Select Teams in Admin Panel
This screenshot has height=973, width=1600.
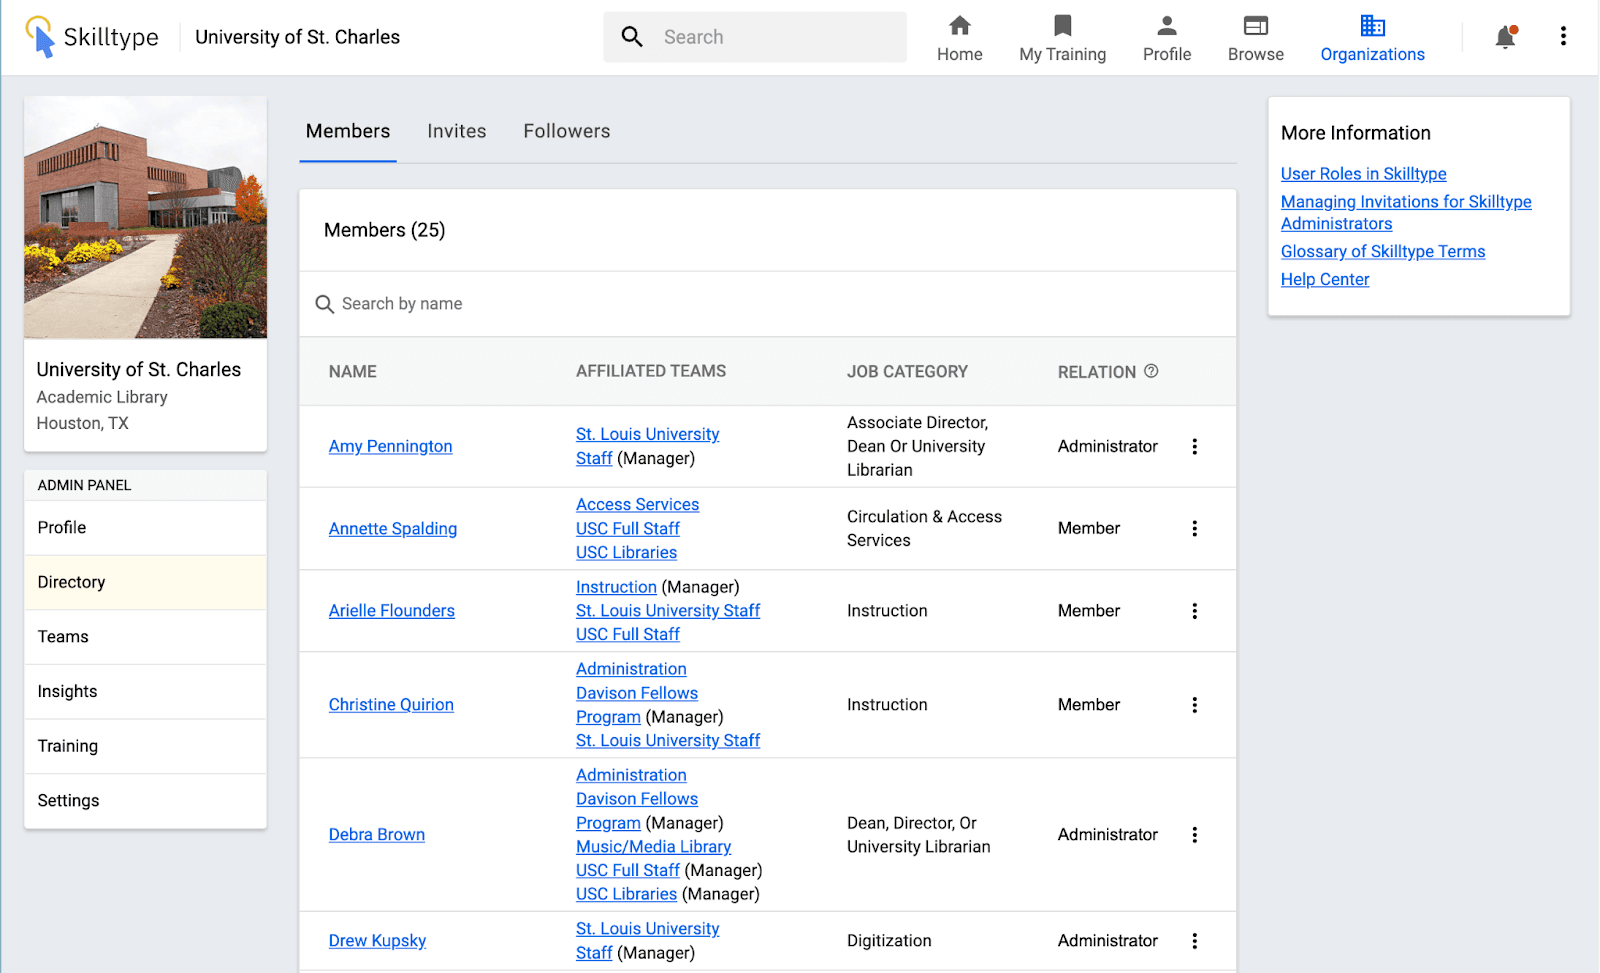(x=145, y=637)
